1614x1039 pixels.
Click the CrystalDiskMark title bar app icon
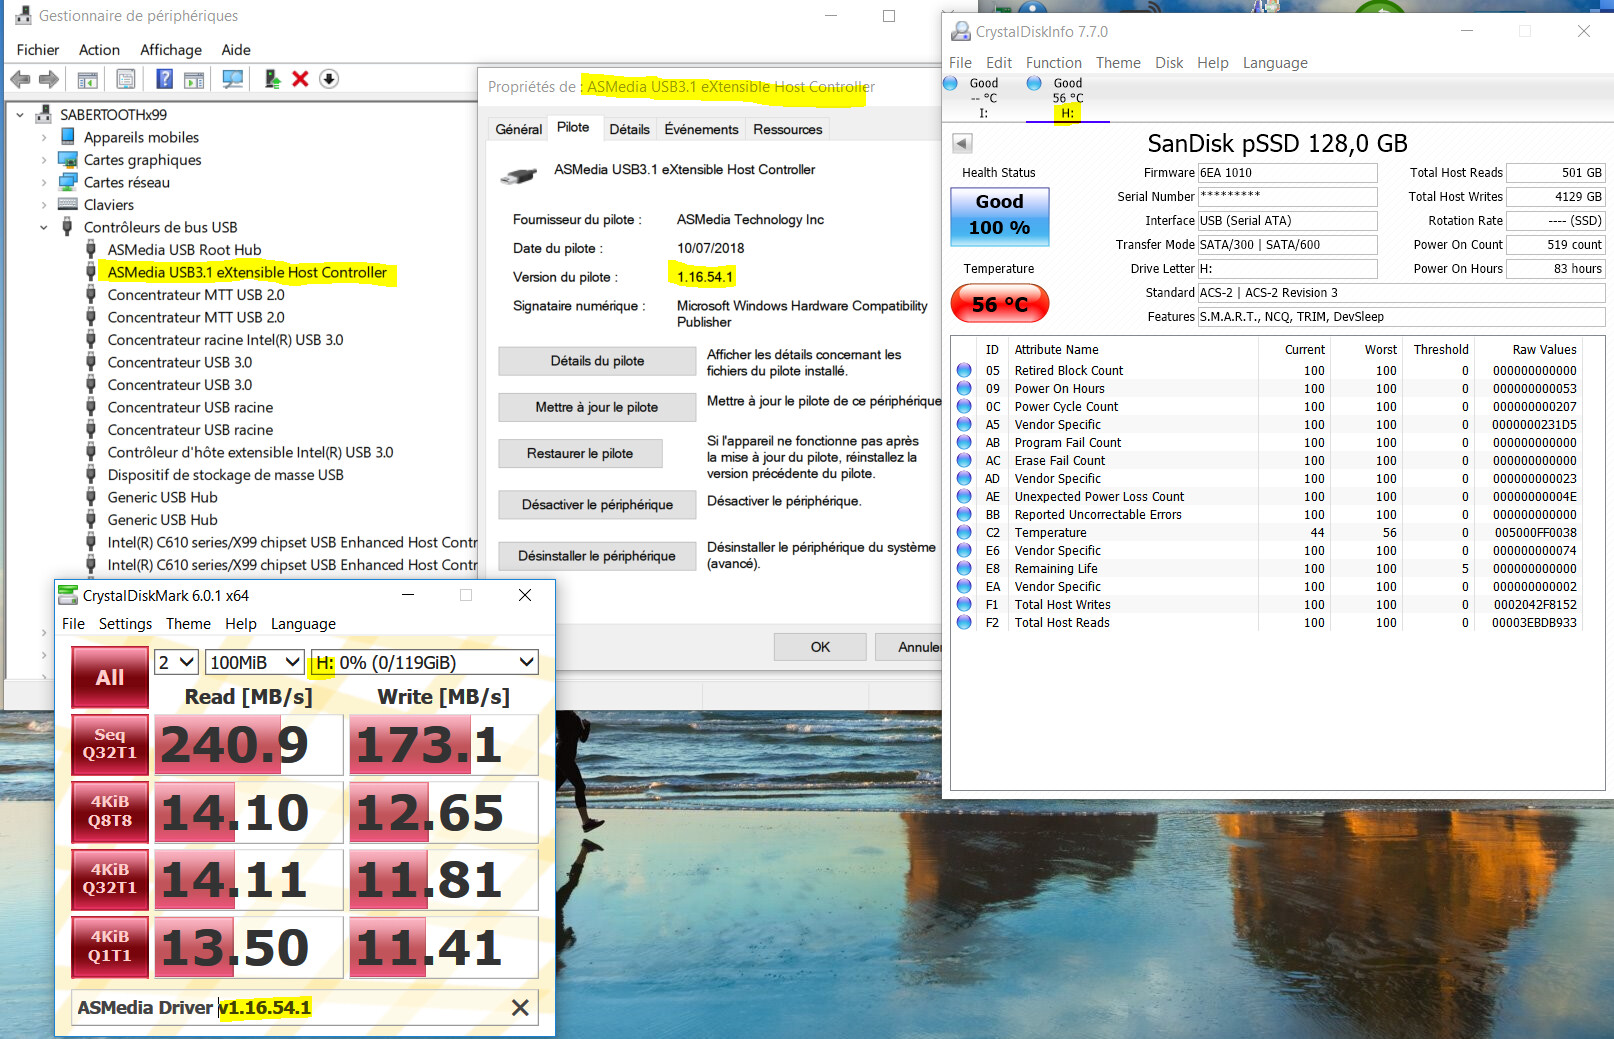(68, 595)
